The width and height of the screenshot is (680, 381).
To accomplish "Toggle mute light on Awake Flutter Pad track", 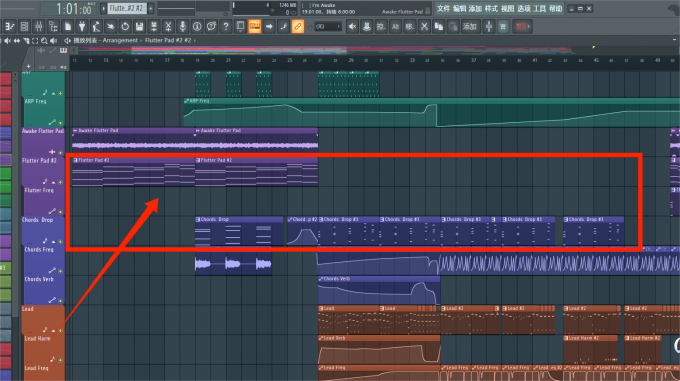I will [x=60, y=153].
